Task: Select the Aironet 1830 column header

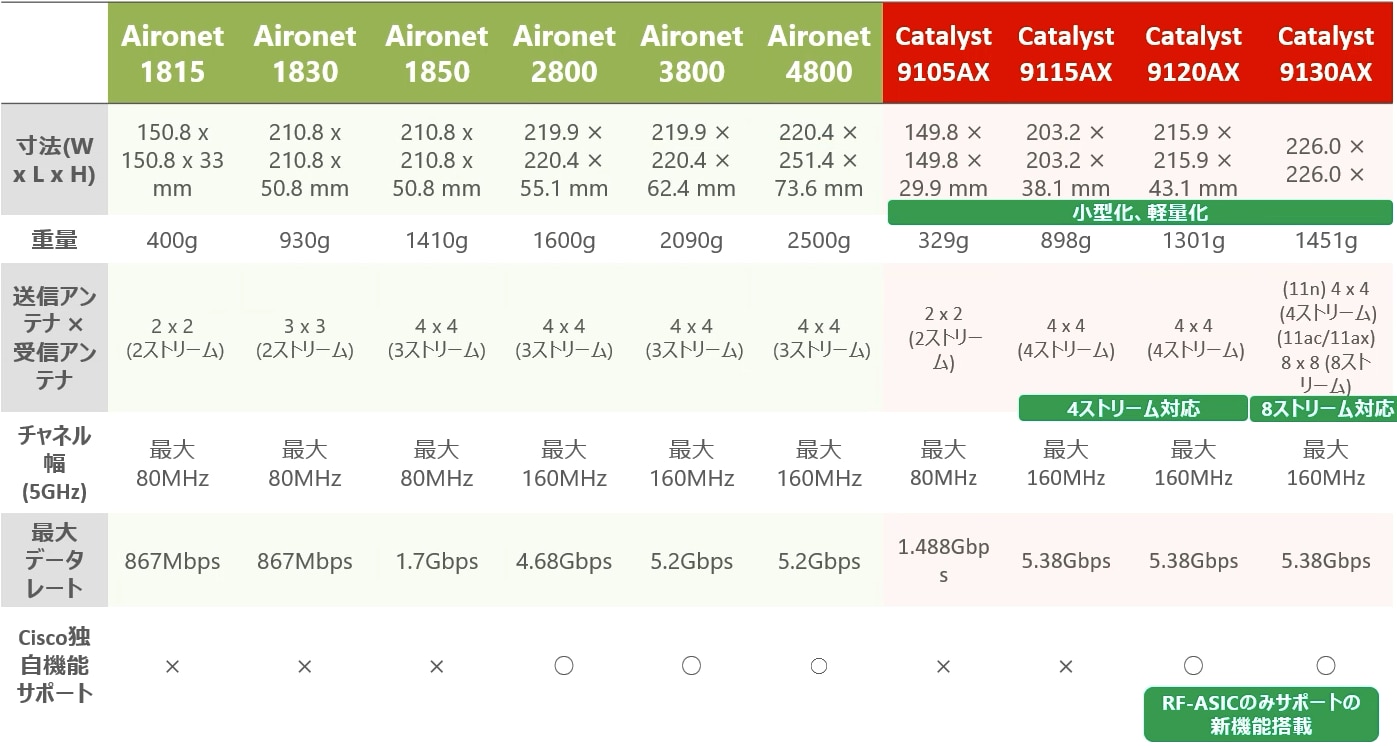Action: 305,53
